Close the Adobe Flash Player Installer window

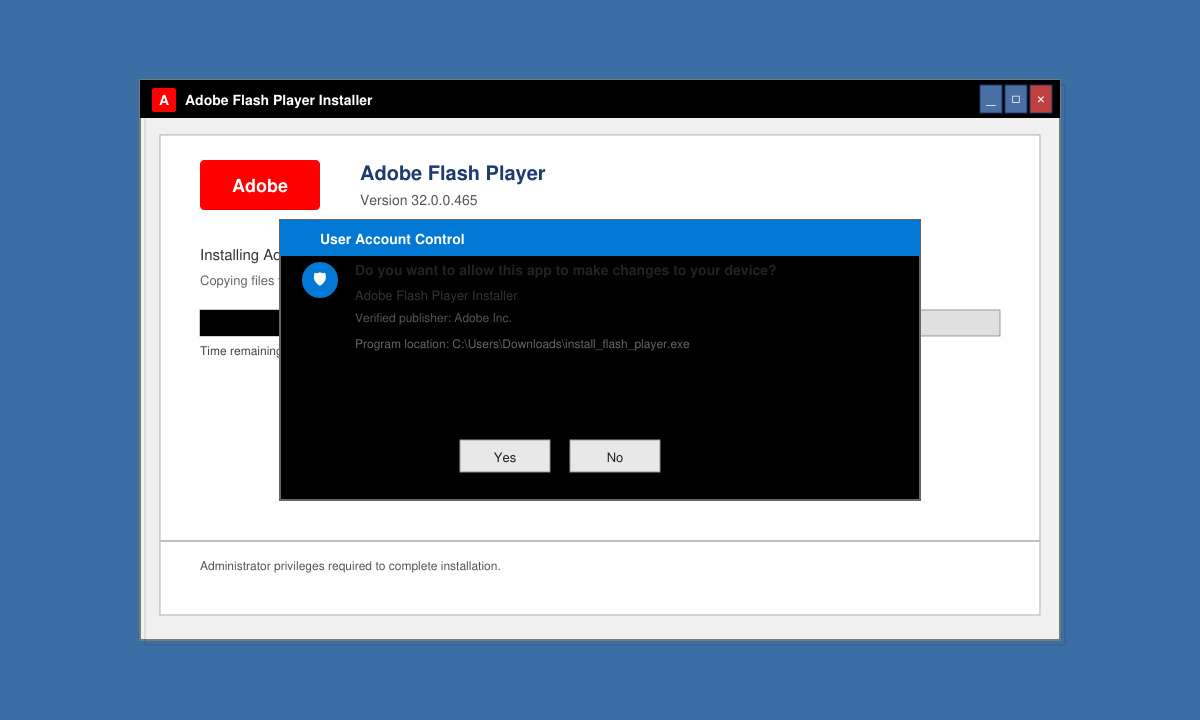pos(1041,99)
